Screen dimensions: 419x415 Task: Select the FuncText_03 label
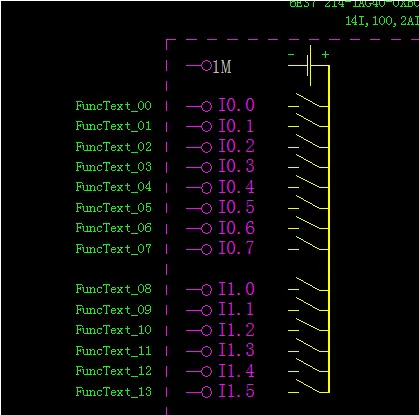coord(113,167)
